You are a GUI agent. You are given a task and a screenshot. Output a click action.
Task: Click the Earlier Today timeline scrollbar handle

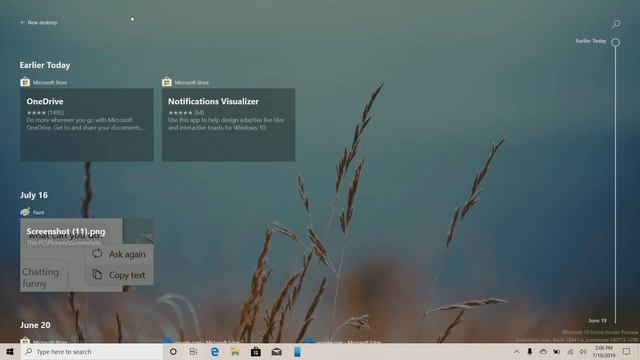(616, 42)
